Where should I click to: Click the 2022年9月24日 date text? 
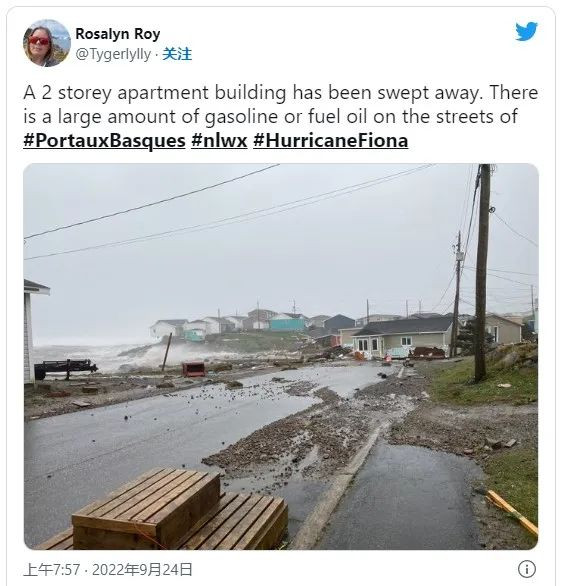[142, 570]
